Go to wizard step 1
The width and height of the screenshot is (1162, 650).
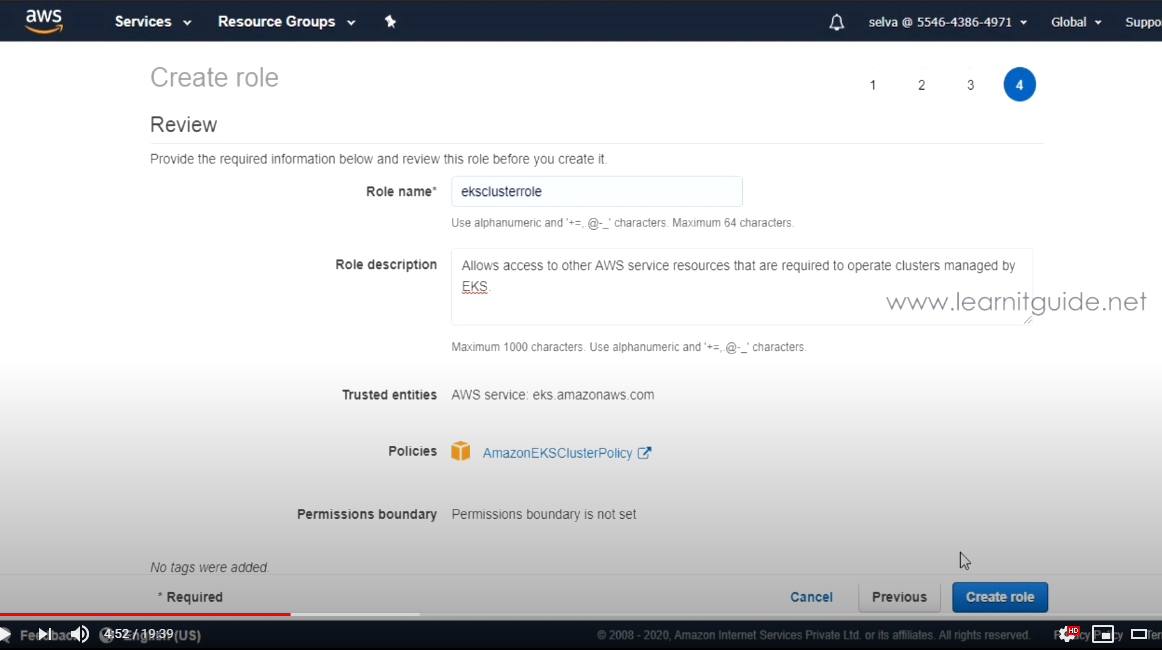point(873,85)
